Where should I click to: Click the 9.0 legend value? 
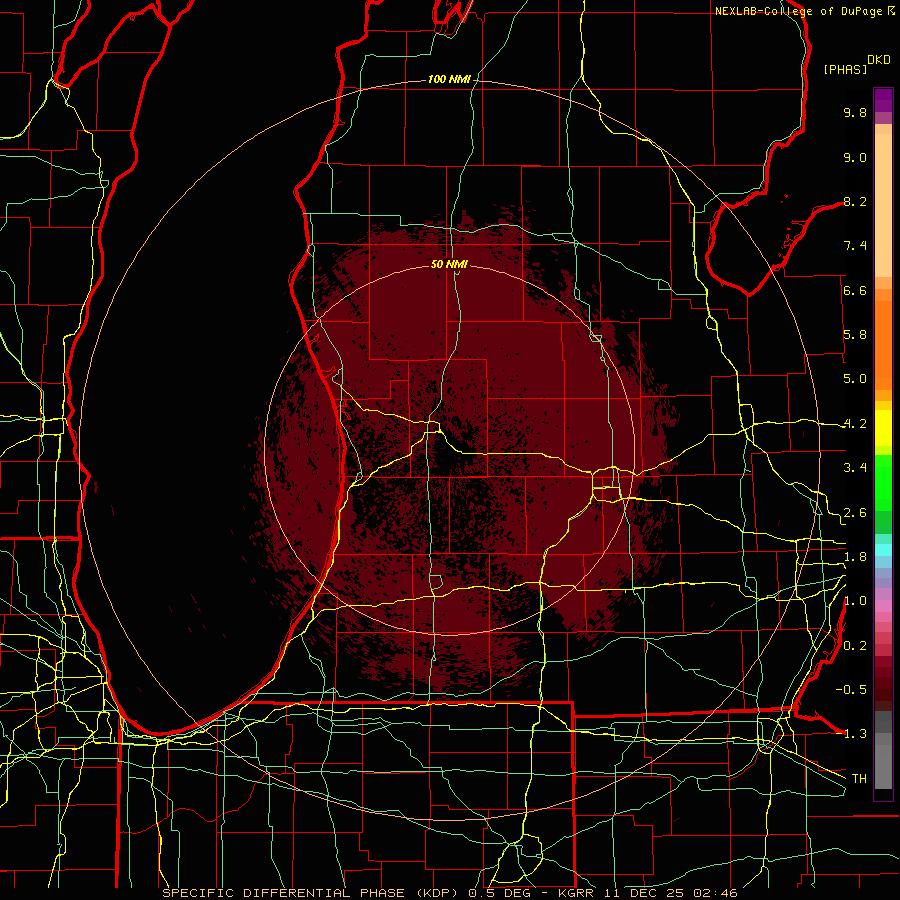coord(855,157)
